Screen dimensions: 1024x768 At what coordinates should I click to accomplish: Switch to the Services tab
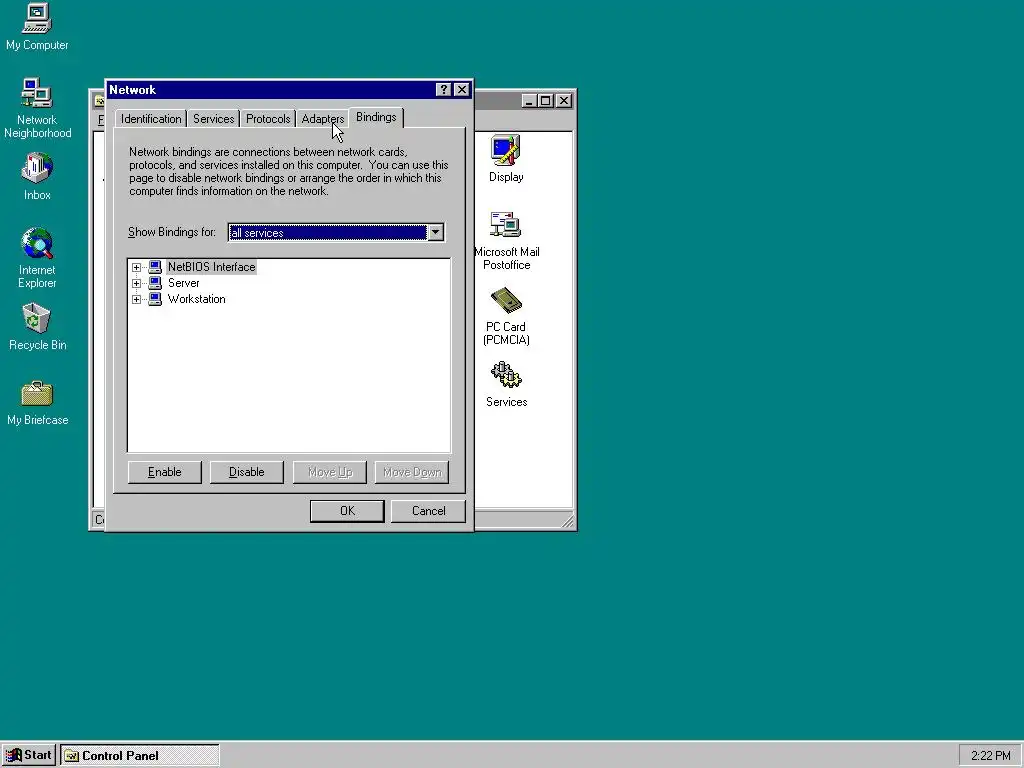click(214, 119)
